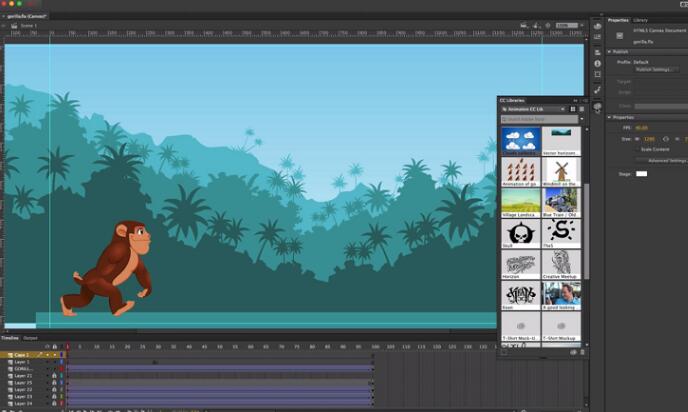This screenshot has width=688, height=412.
Task: Click the CC Libraries search field
Action: pos(540,119)
